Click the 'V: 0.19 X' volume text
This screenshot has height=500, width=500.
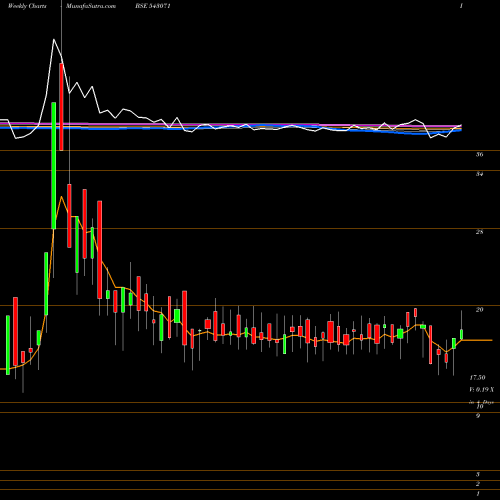482,389
